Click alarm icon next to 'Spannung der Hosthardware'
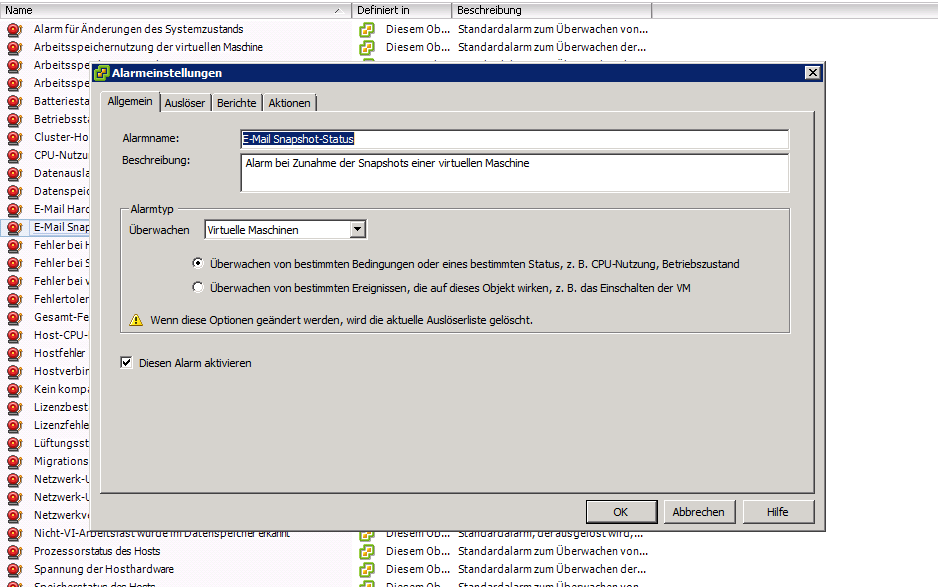This screenshot has height=587, width=938. point(14,570)
